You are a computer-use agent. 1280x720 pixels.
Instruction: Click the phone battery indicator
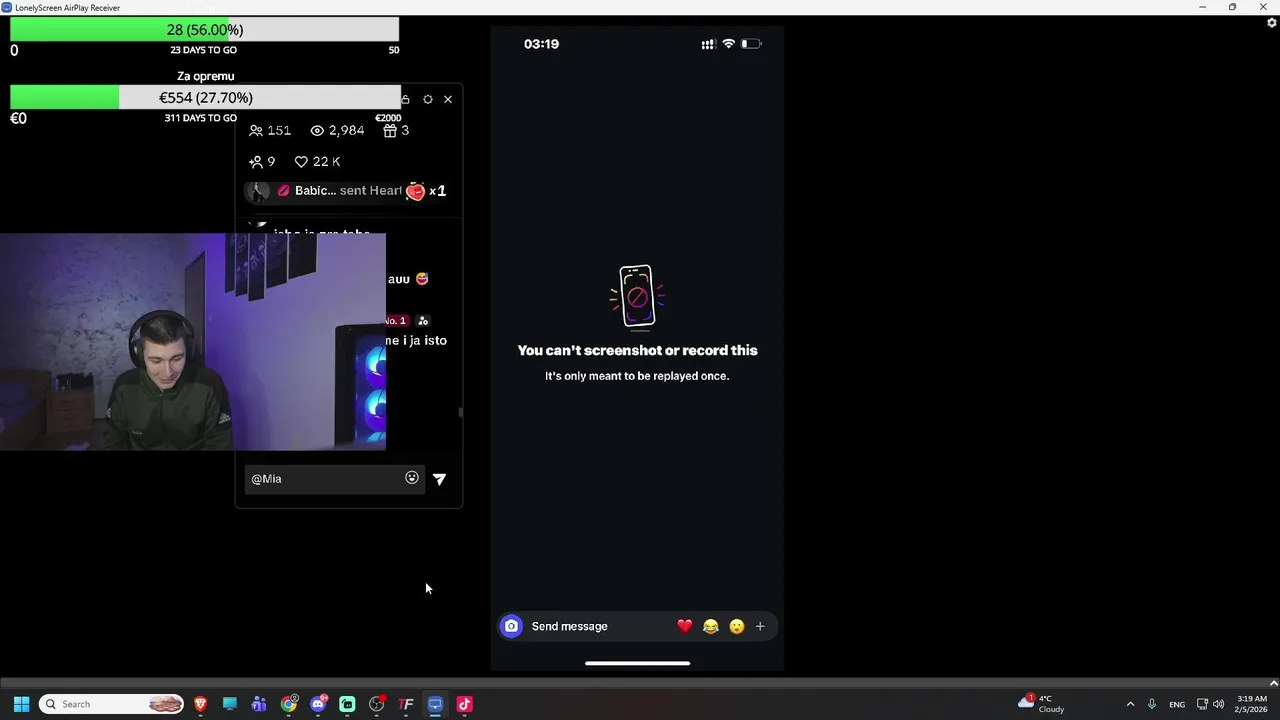point(751,44)
